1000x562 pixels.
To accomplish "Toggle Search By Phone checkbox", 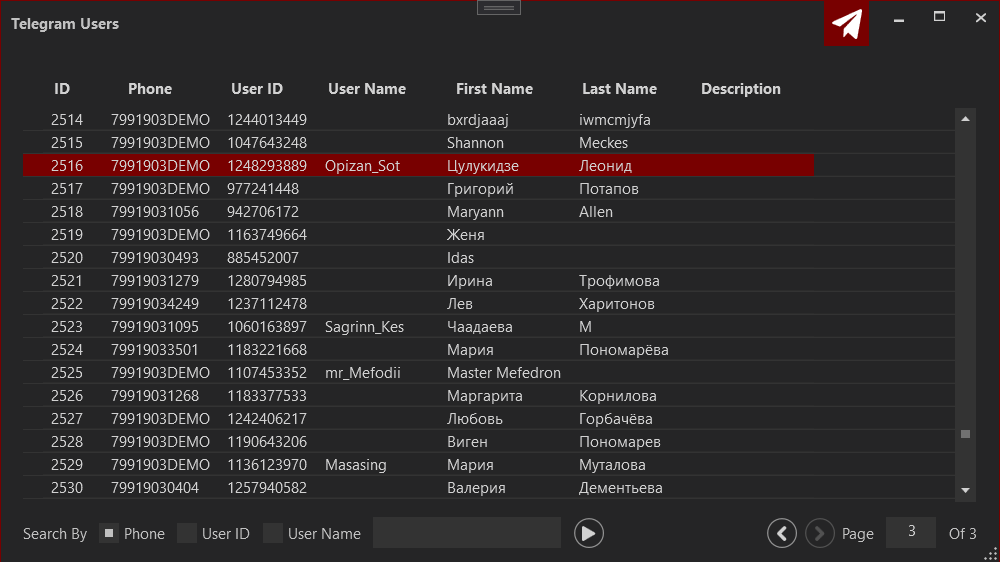I will pos(109,533).
